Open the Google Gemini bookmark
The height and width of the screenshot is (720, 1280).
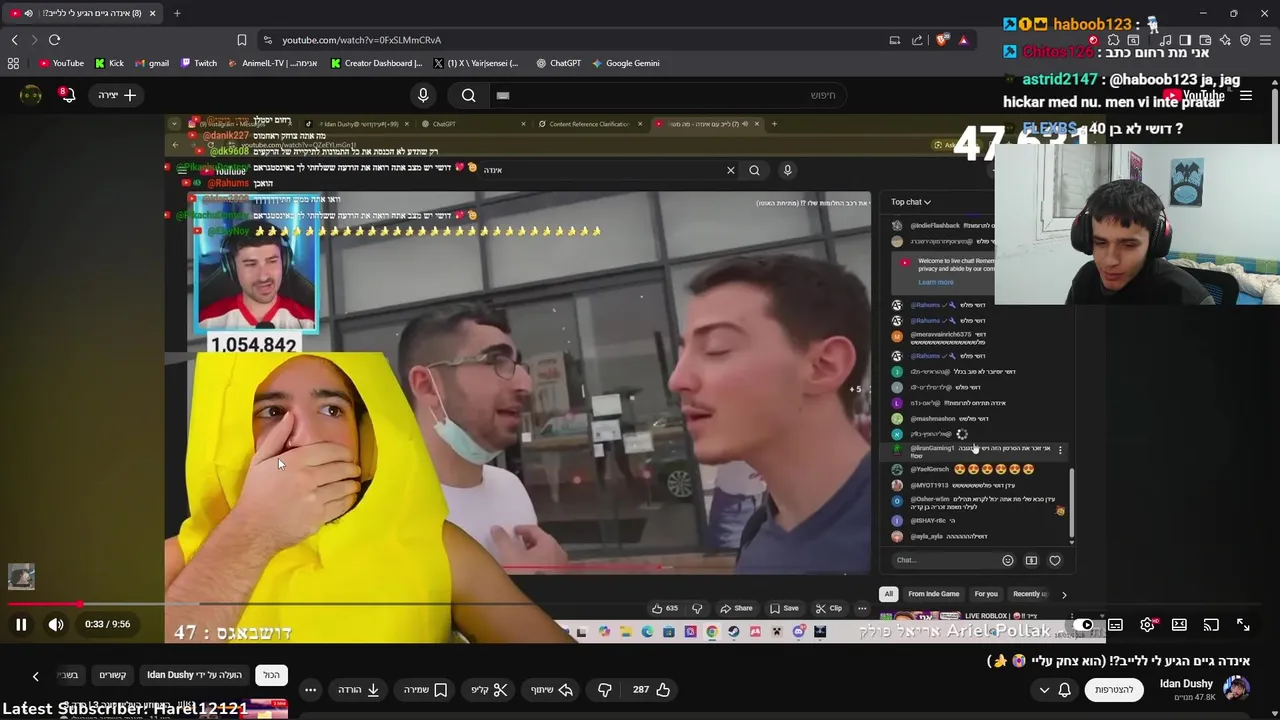pos(625,63)
